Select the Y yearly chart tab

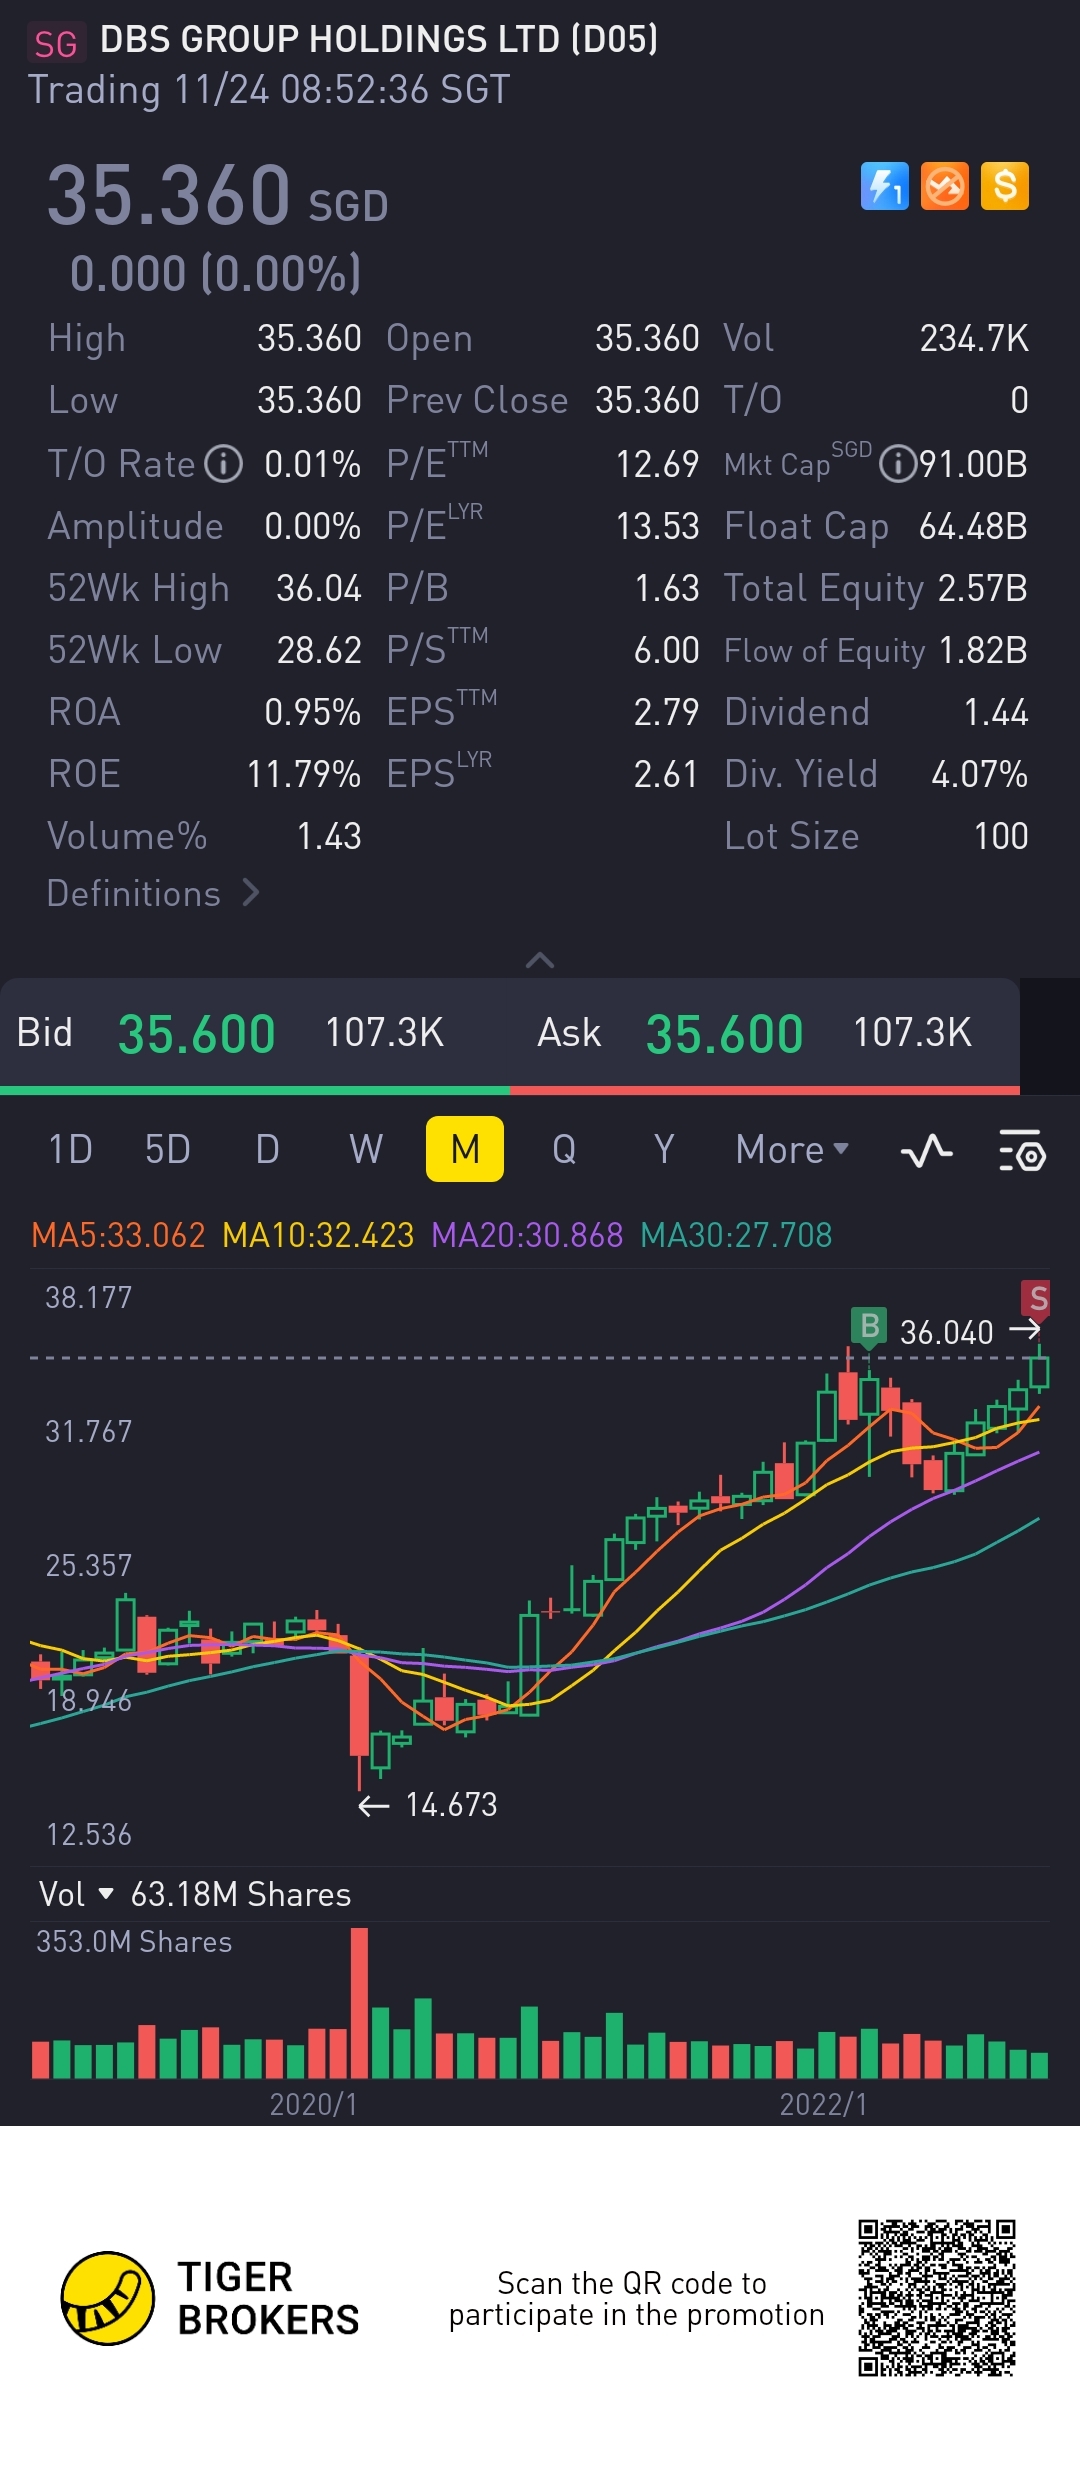tap(664, 1150)
